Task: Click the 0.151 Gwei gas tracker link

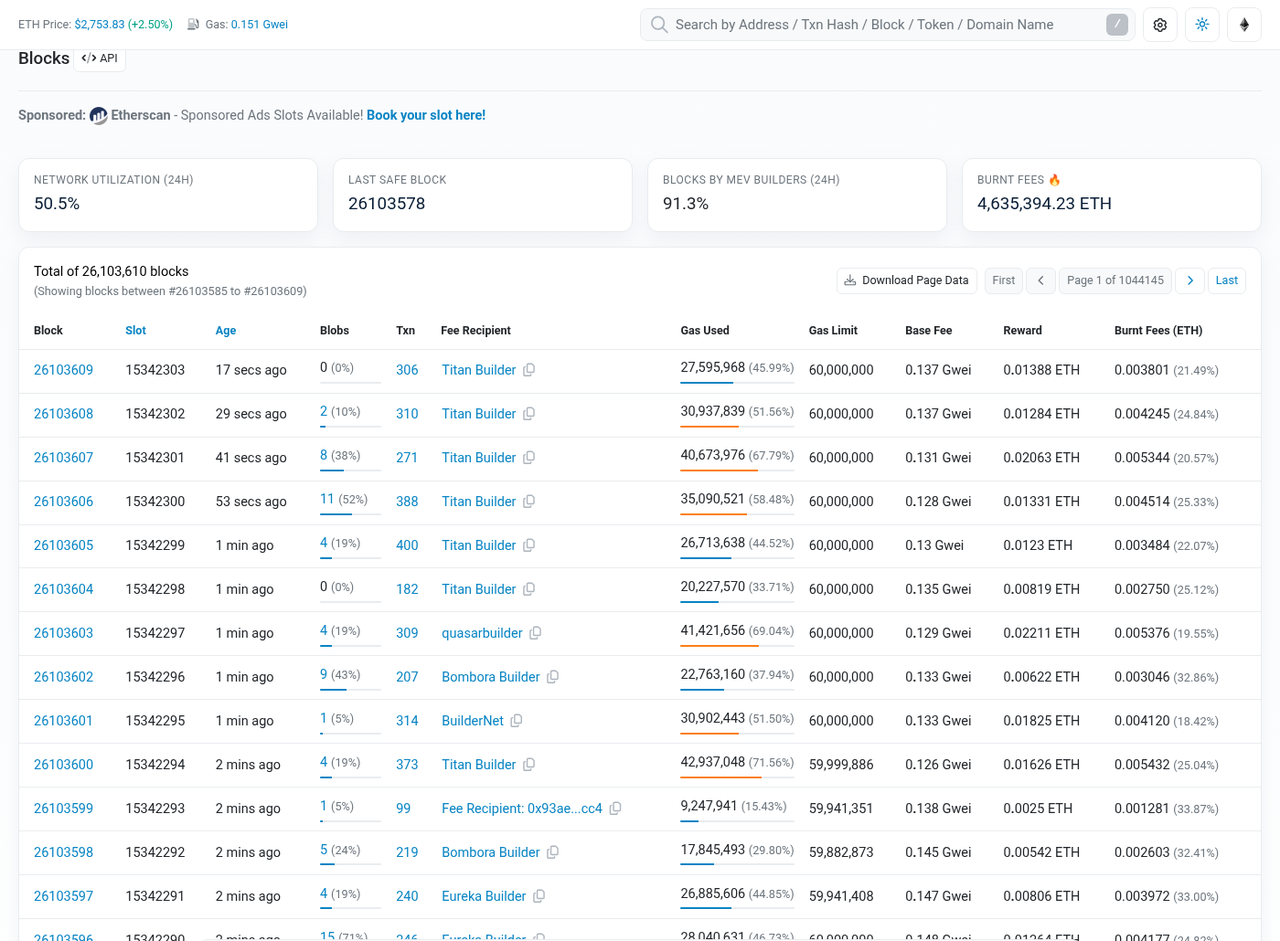Action: tap(259, 24)
